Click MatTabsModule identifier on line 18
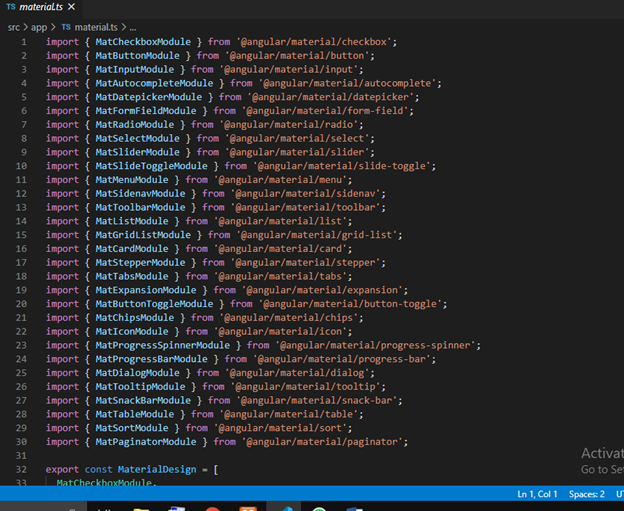 point(132,276)
